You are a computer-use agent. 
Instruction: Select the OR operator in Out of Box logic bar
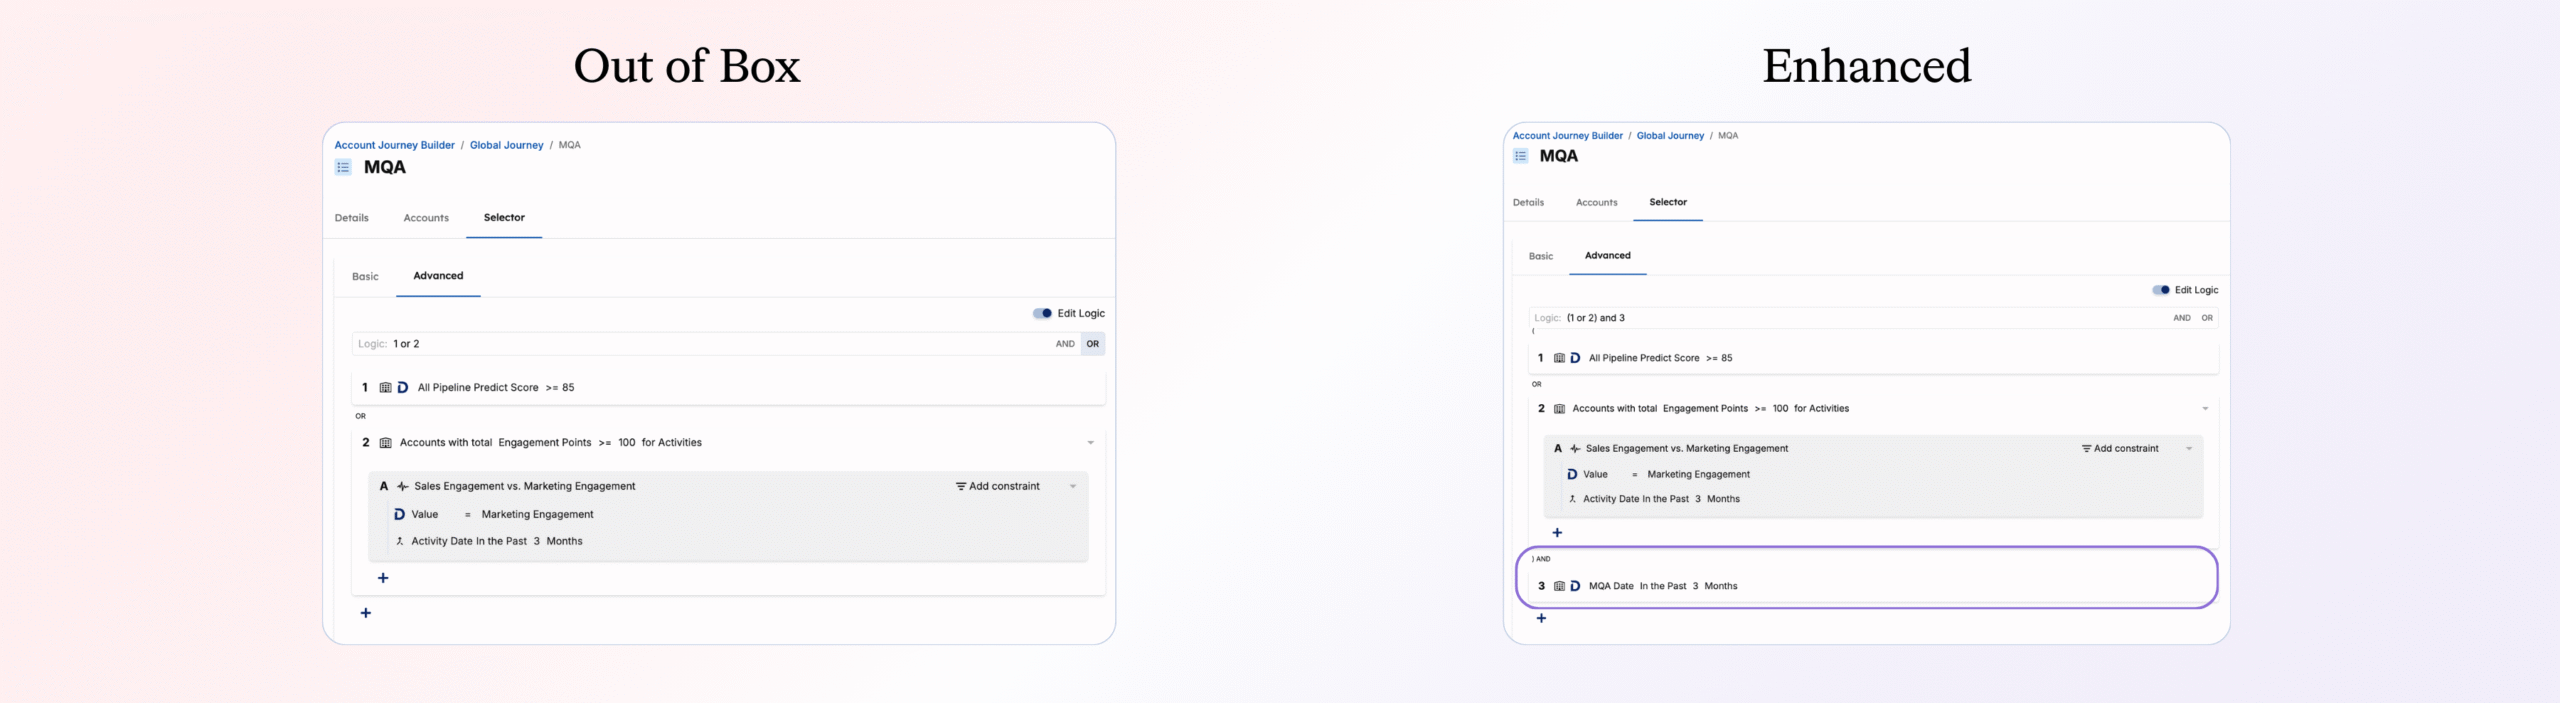click(1092, 344)
